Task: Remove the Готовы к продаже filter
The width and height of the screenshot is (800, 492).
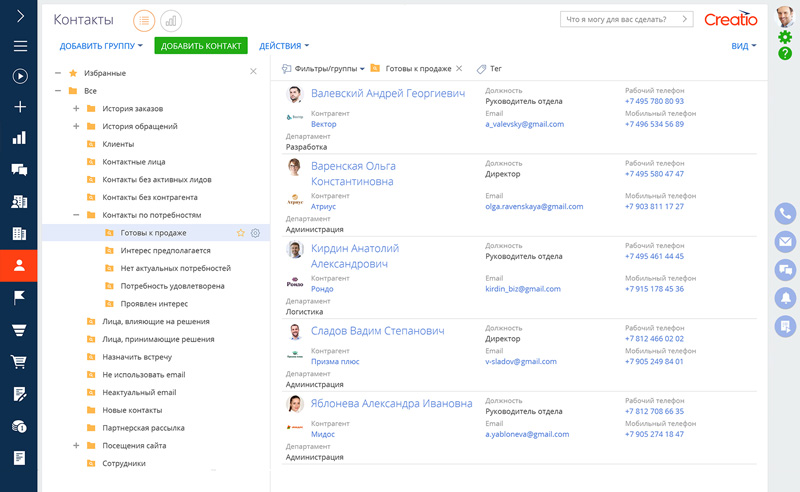Action: [459, 68]
